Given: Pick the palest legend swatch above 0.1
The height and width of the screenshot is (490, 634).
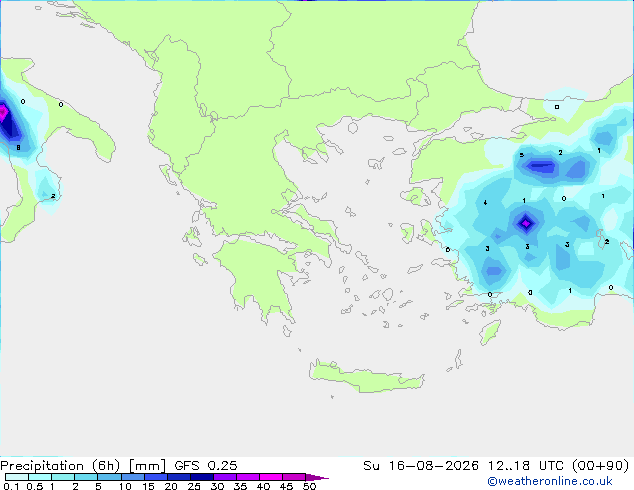Looking at the screenshot, I should coord(17,477).
